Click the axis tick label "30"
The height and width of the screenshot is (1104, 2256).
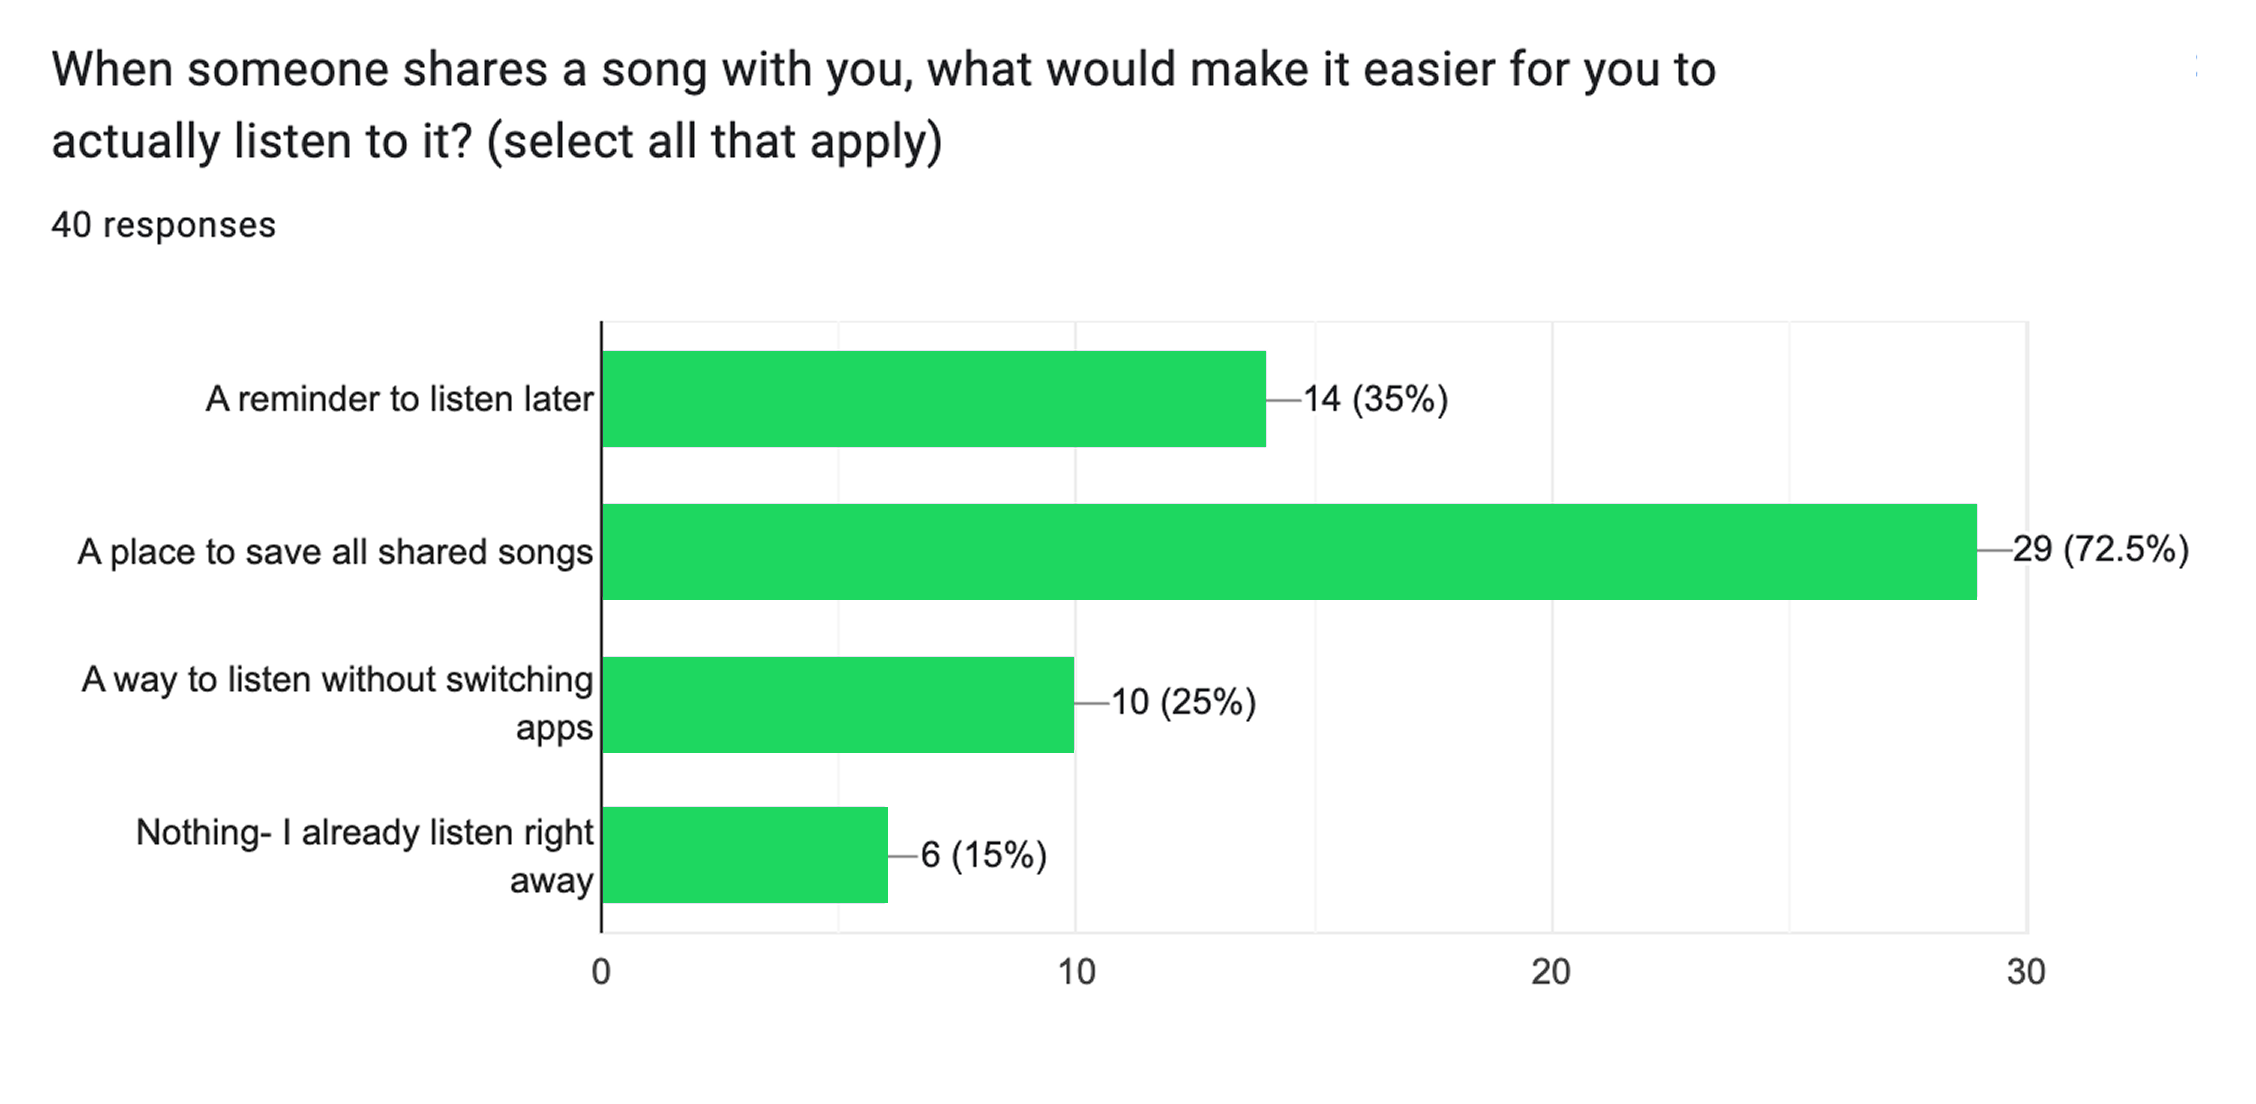2026,972
